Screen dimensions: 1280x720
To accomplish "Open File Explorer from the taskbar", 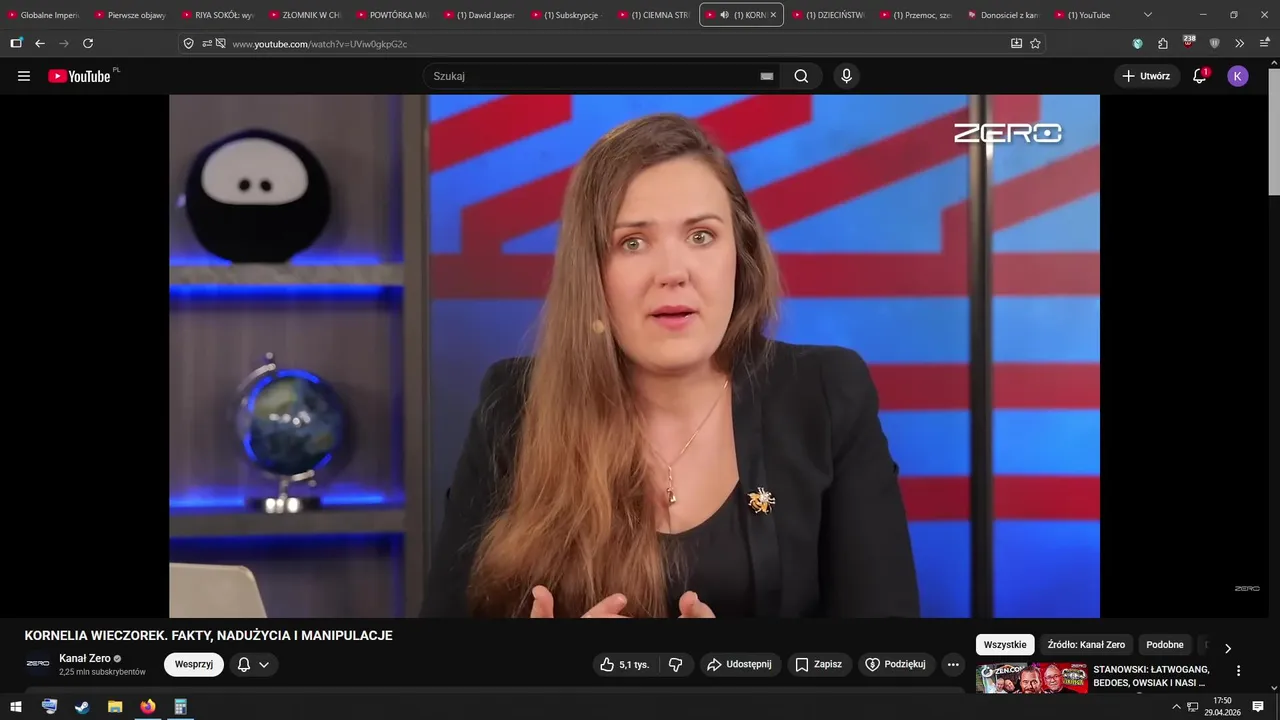I will pyautogui.click(x=115, y=707).
